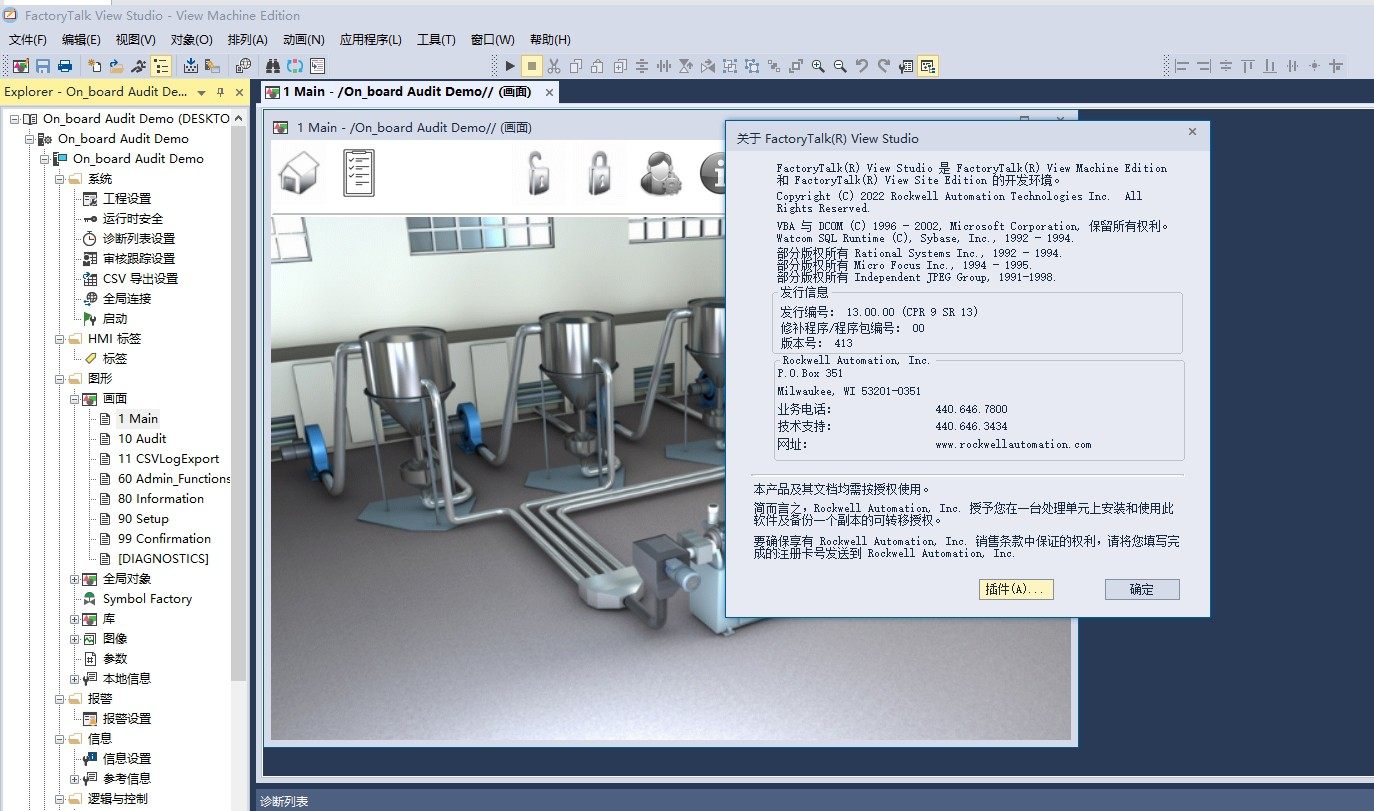
Task: Open the 窗口(W) menu
Action: [x=493, y=40]
